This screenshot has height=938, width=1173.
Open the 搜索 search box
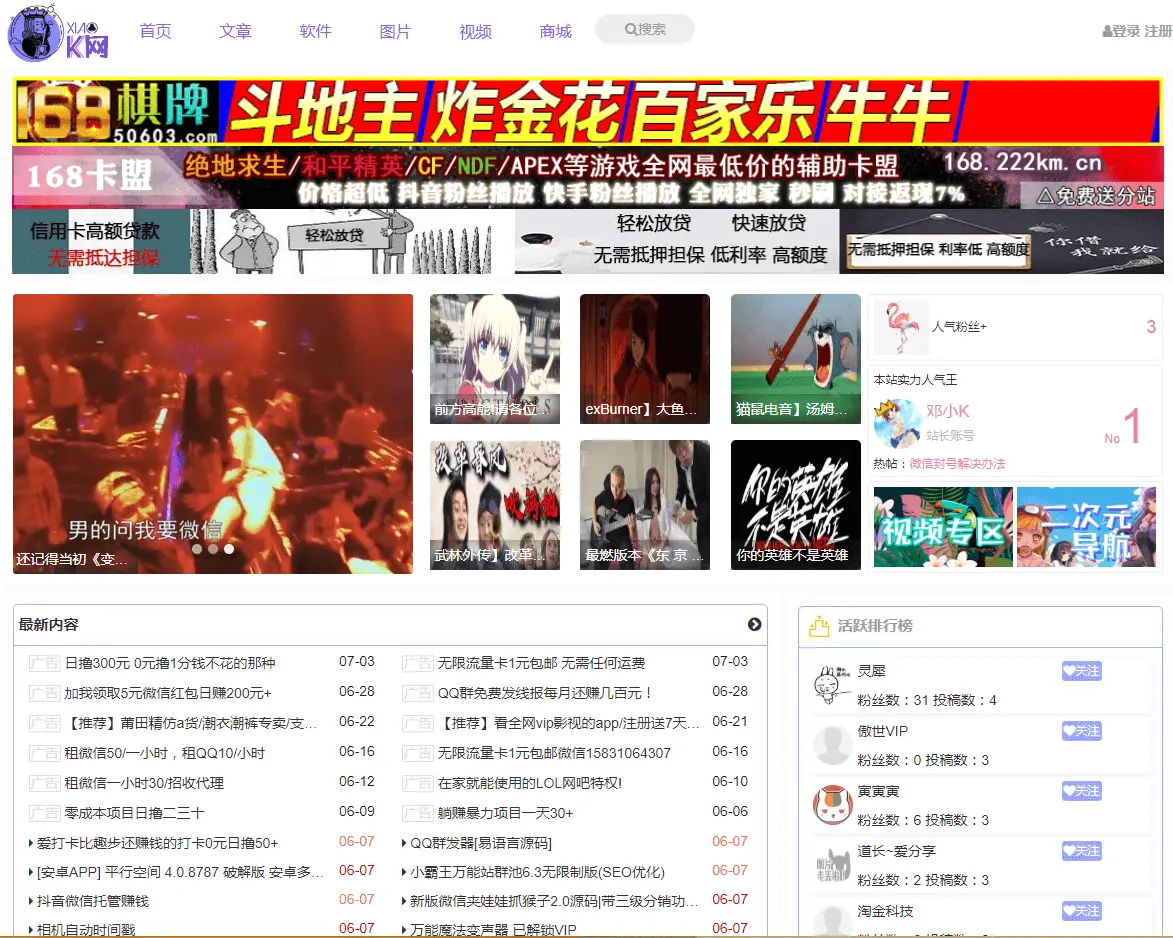[x=645, y=29]
